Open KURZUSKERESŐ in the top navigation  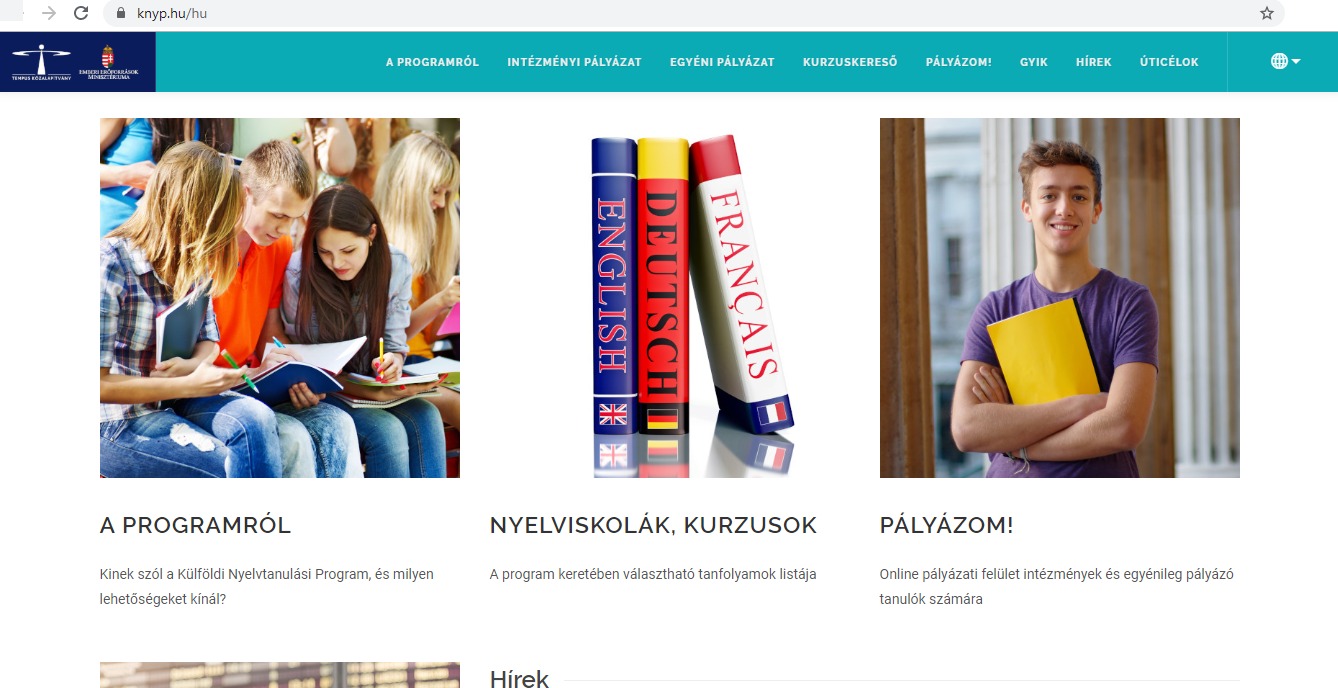coord(850,62)
